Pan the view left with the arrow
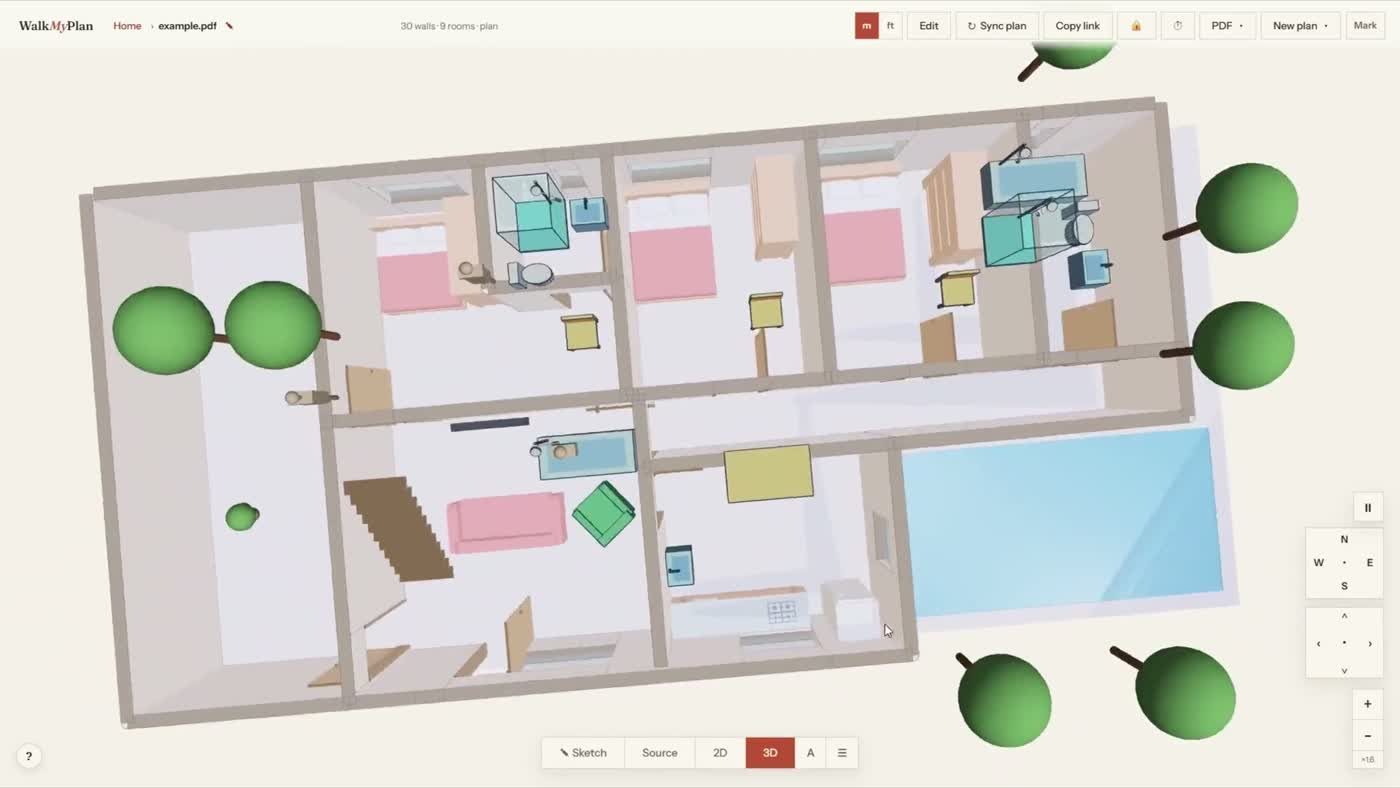Image resolution: width=1400 pixels, height=788 pixels. point(1319,643)
